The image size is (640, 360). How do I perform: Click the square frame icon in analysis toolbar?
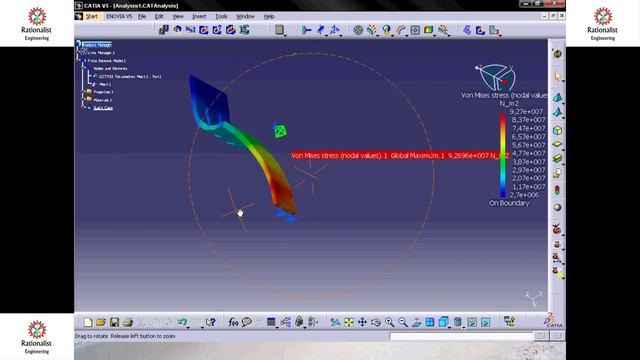pyautogui.click(x=415, y=30)
